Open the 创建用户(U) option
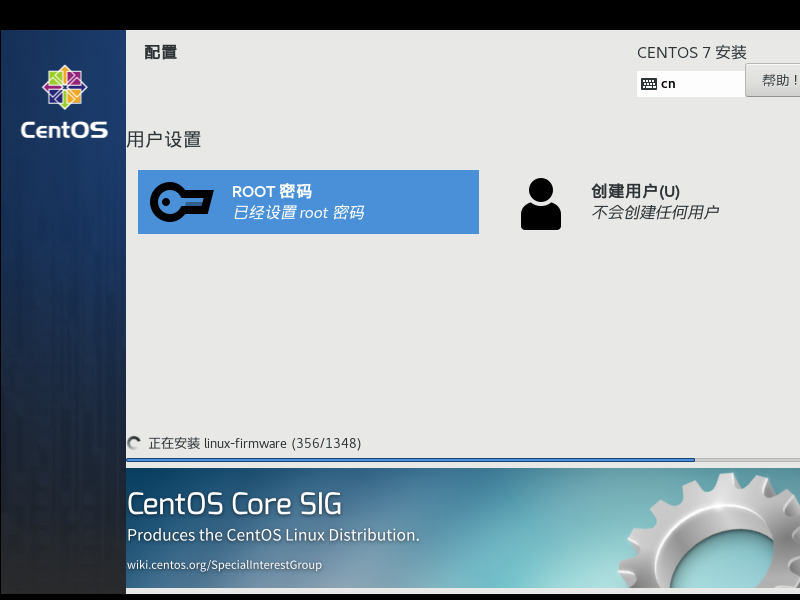The image size is (800, 600). point(656,202)
